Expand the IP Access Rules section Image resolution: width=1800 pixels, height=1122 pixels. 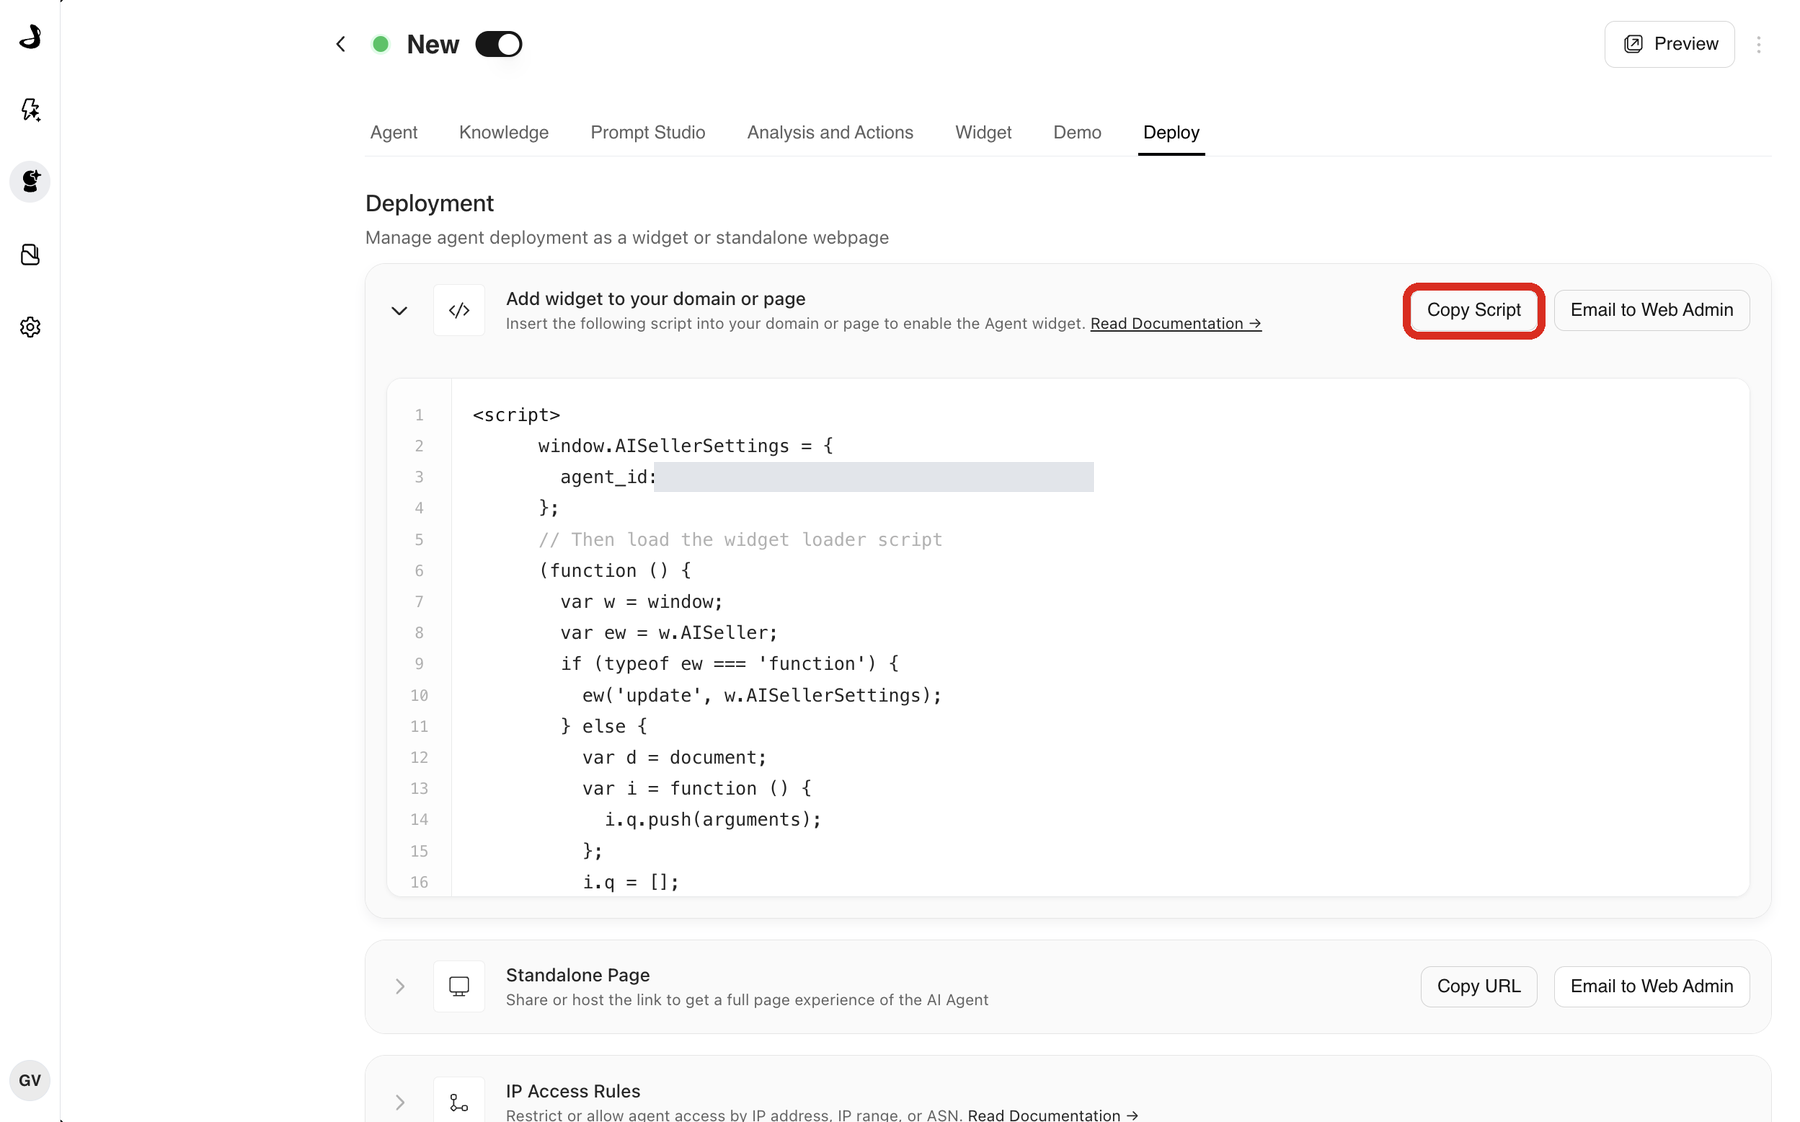(x=400, y=1102)
